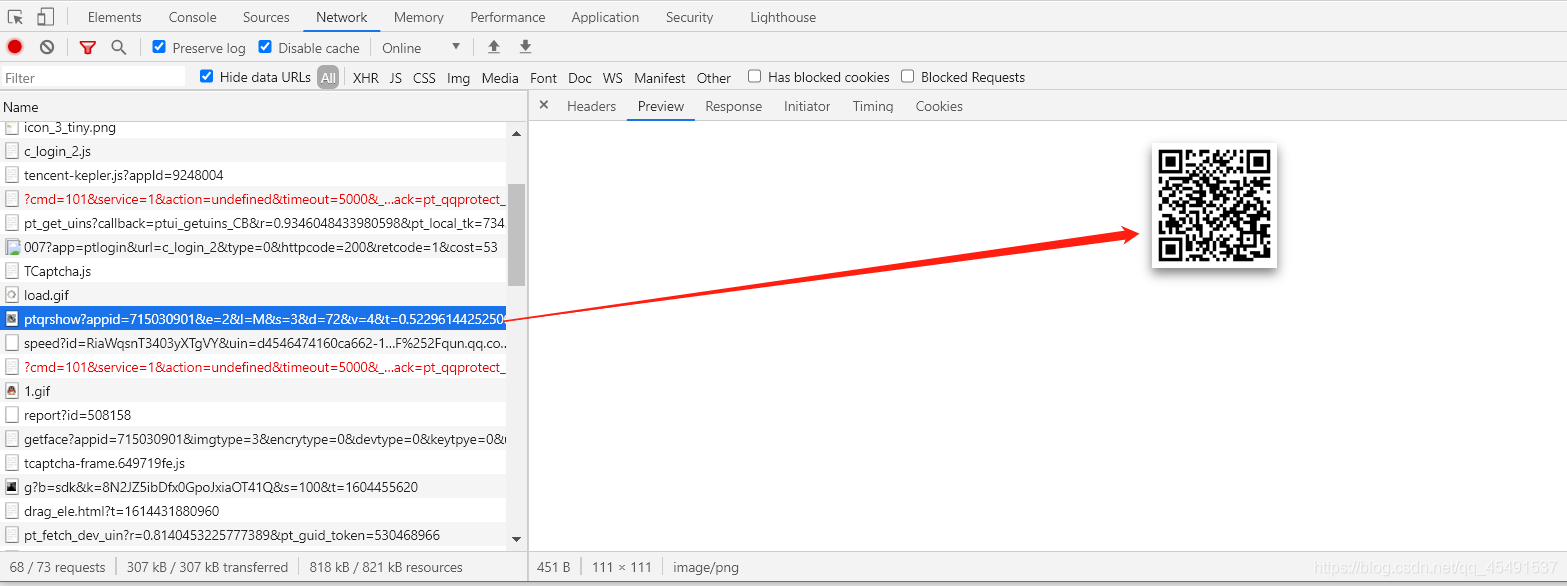Filter requests by Manifest

click(x=660, y=77)
